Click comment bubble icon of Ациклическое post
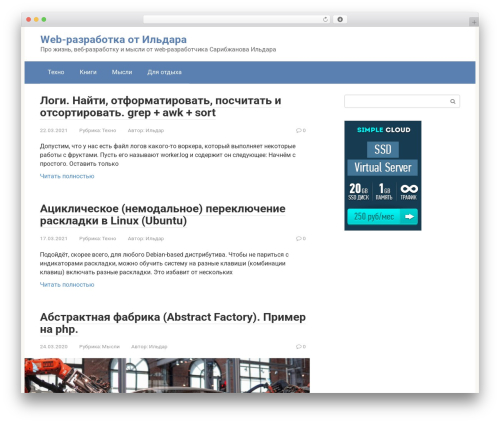This screenshot has height=423, width=500. pyautogui.click(x=299, y=238)
